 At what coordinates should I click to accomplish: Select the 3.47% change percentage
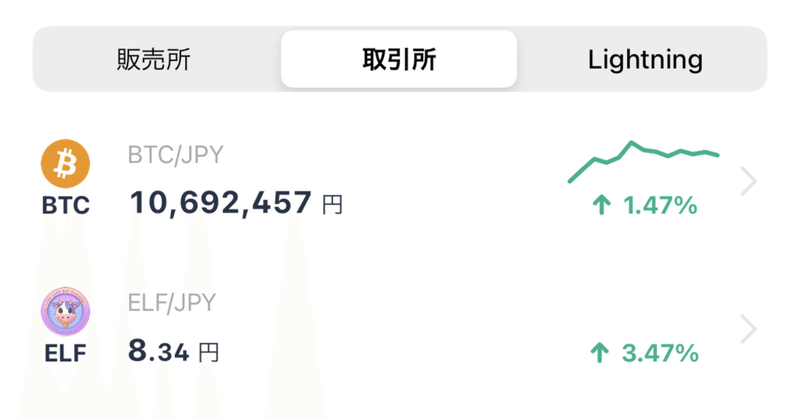[x=660, y=352]
